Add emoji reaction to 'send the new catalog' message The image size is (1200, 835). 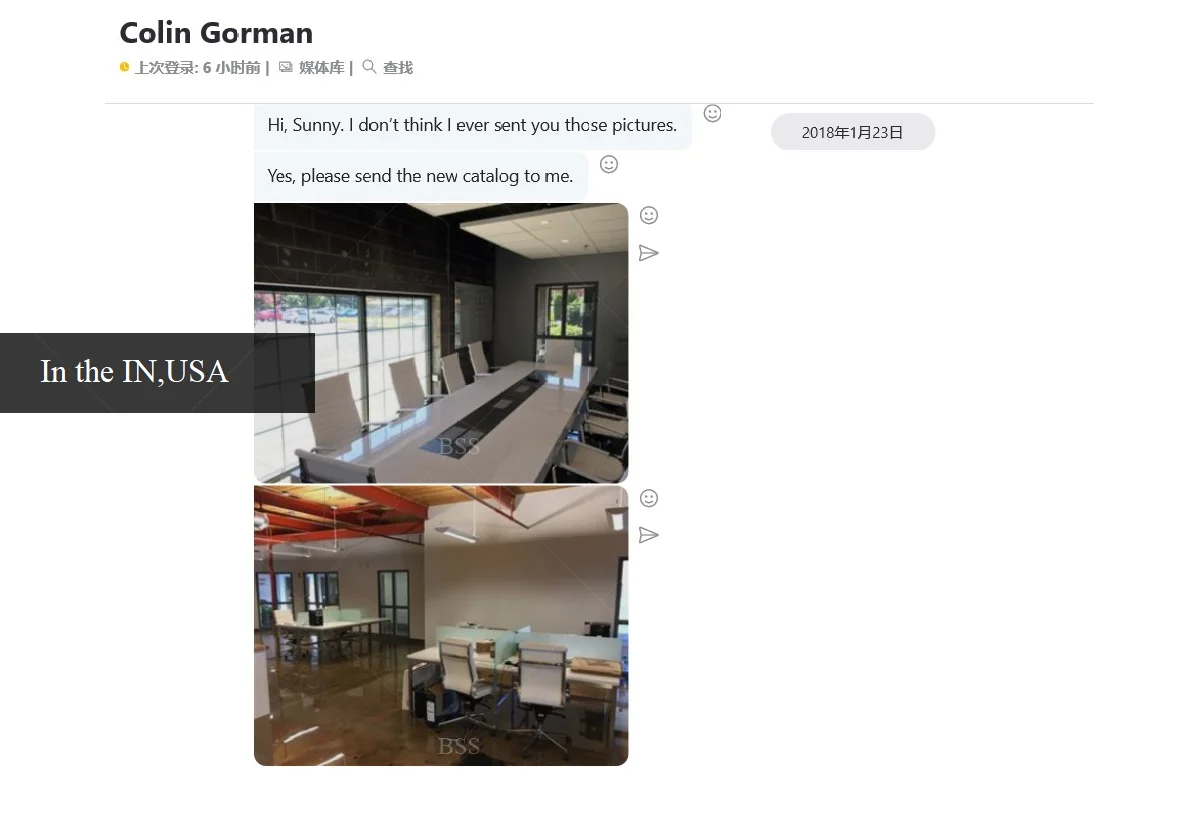[608, 164]
